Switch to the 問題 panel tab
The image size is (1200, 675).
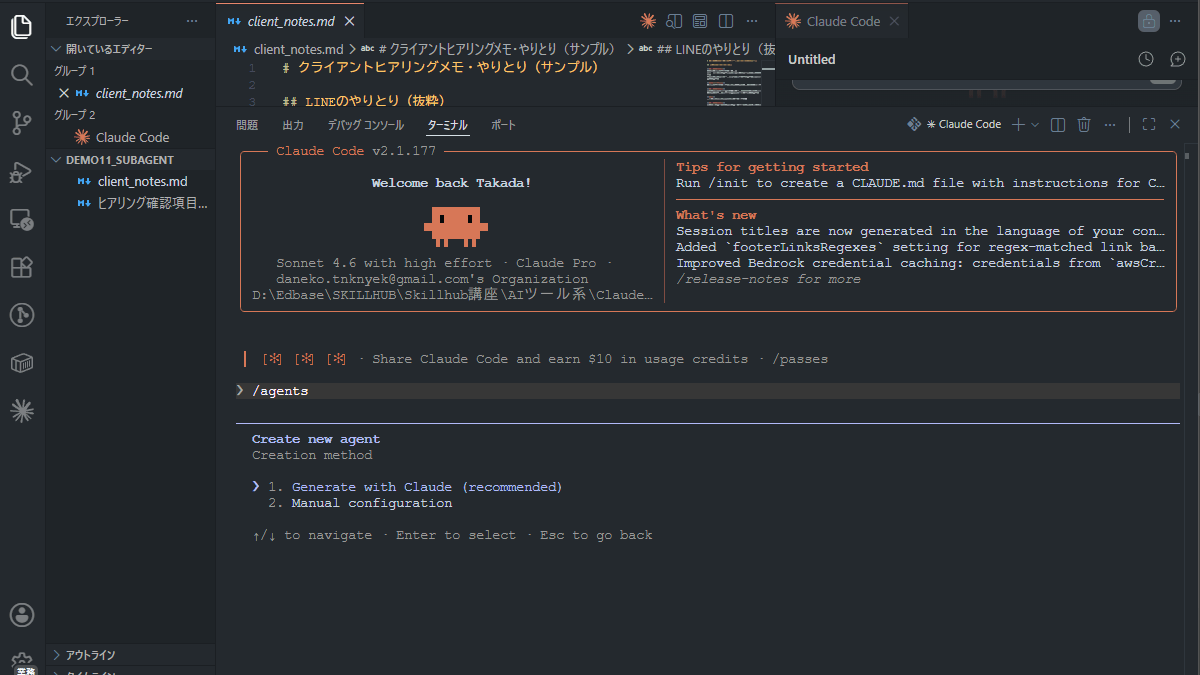pos(247,125)
